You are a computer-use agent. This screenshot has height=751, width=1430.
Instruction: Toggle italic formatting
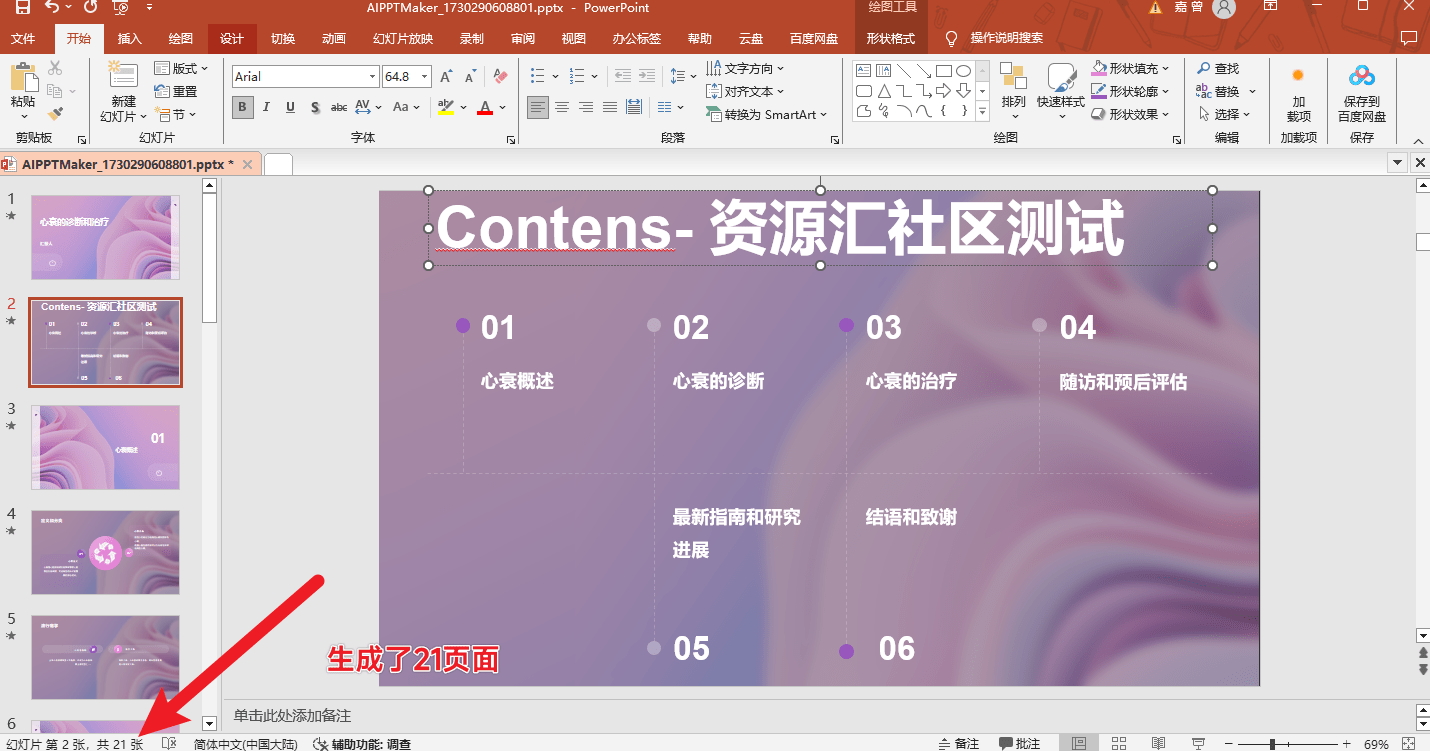point(266,107)
